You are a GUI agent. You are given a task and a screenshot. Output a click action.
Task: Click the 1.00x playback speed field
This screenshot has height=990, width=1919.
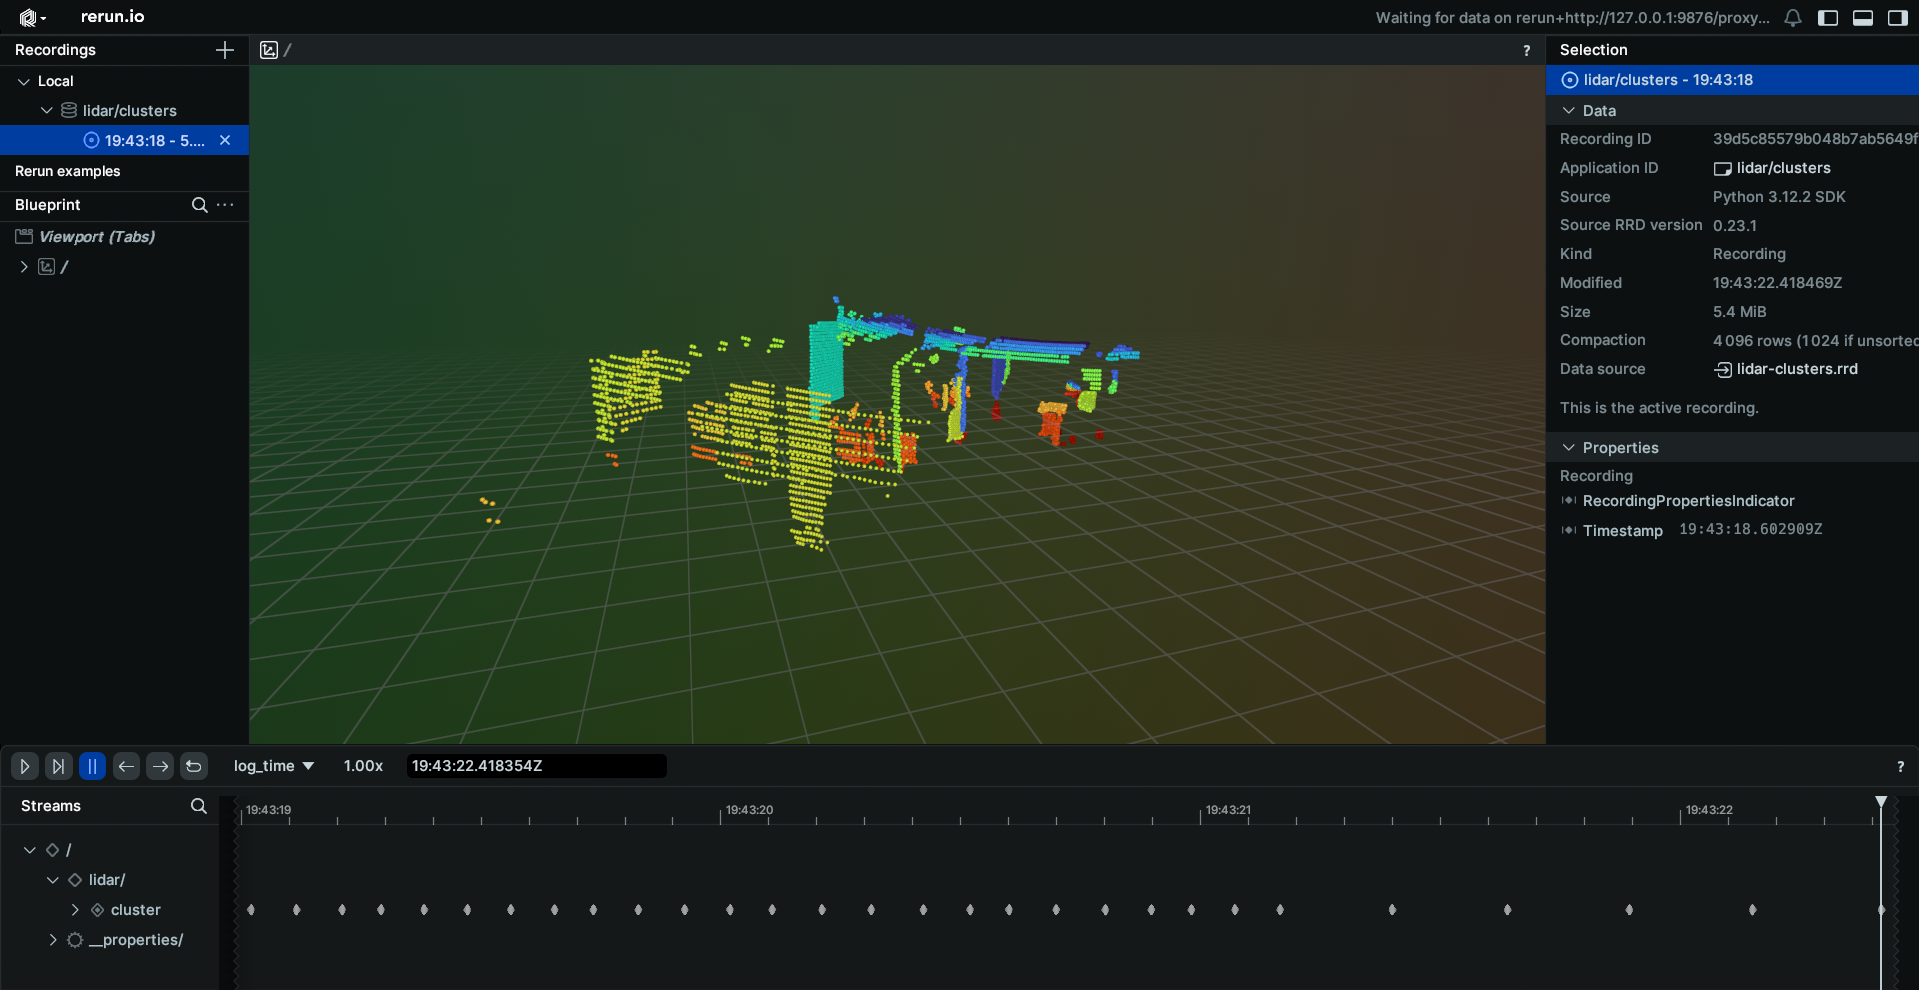point(363,766)
